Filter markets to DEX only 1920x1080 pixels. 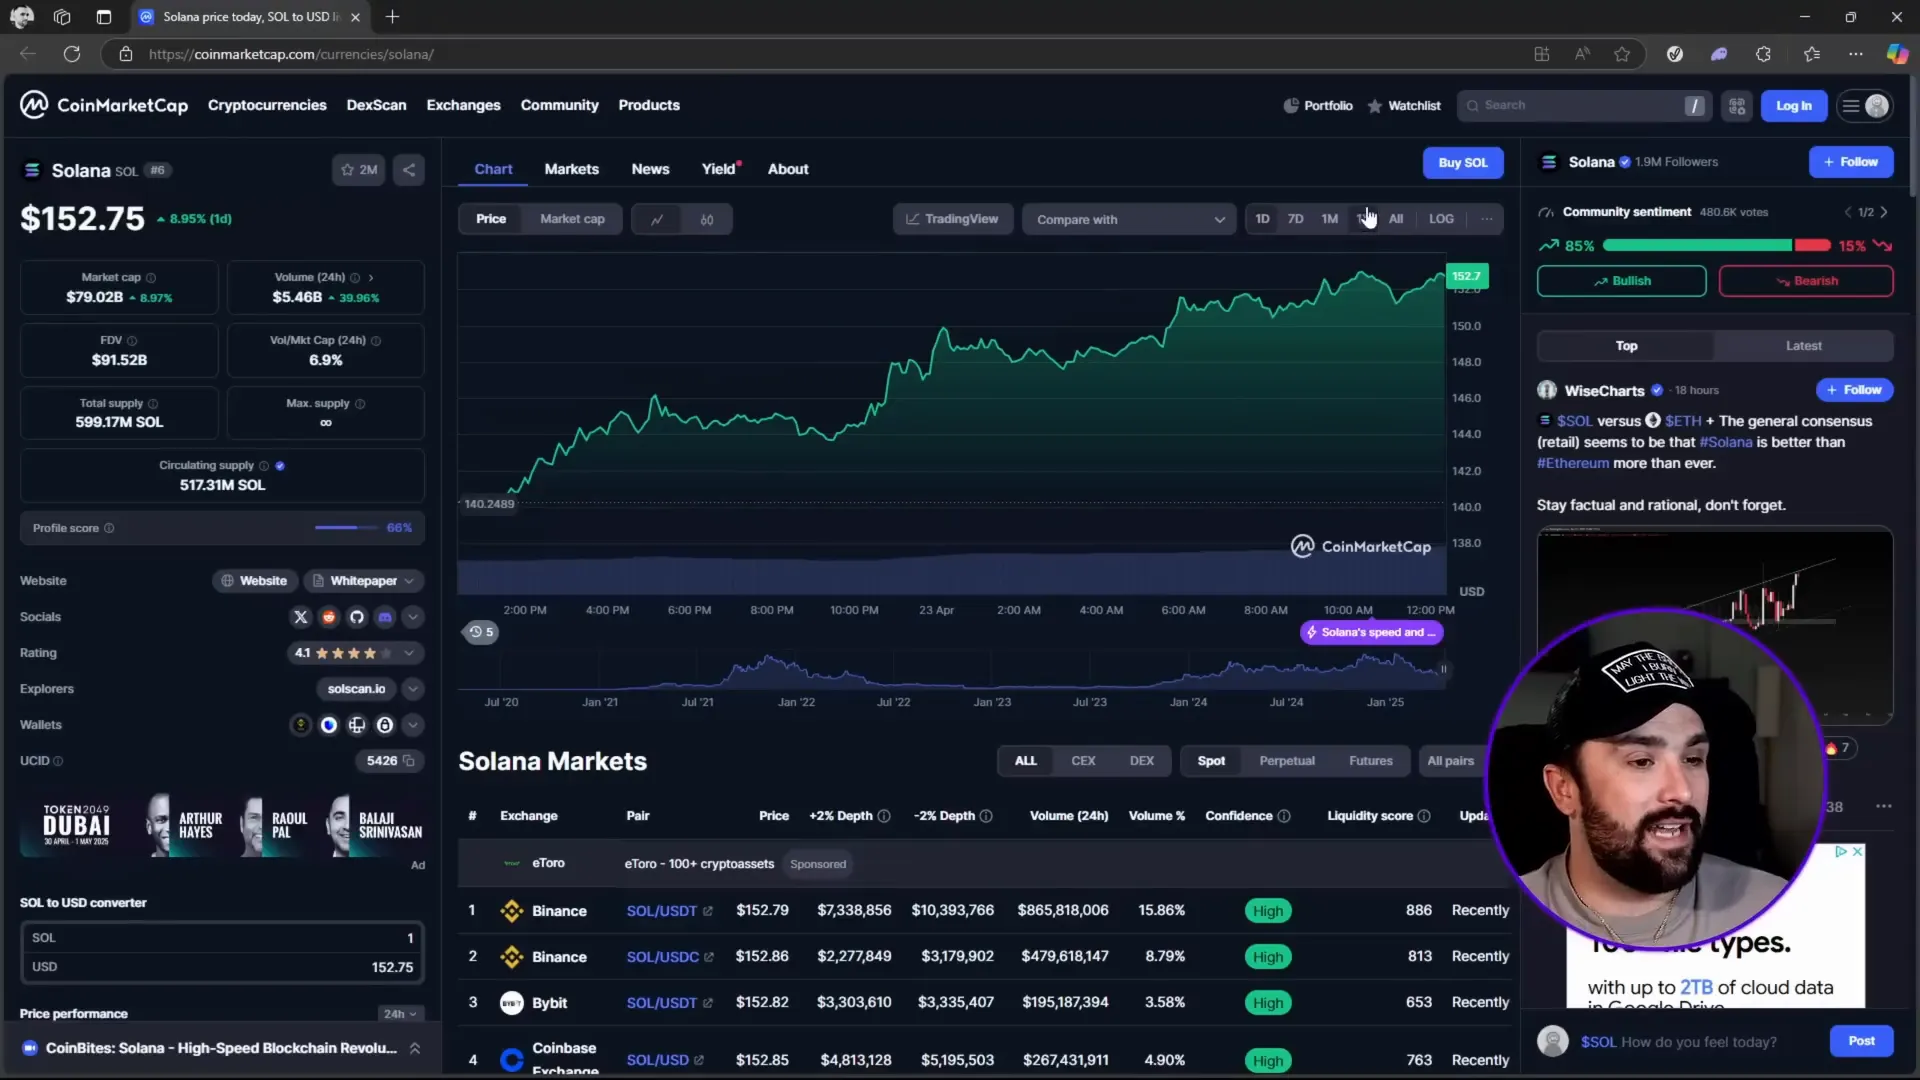(x=1142, y=761)
